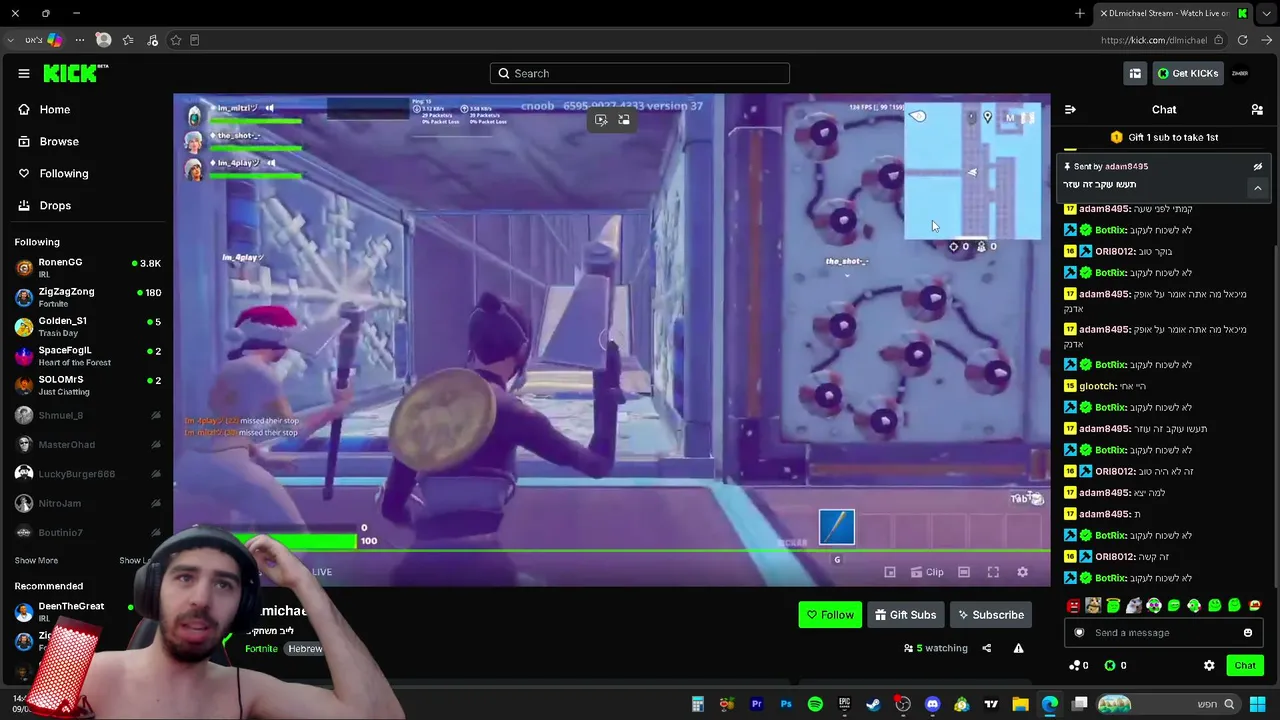
Task: Open Golden_S1's channel from Following
Action: (x=88, y=326)
